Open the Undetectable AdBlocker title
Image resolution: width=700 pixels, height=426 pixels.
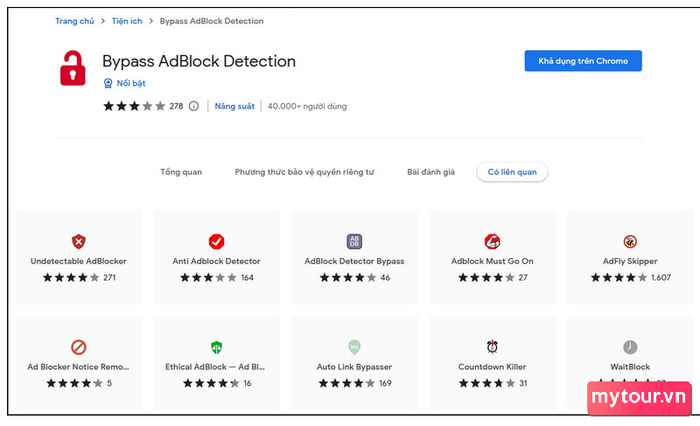pos(79,261)
